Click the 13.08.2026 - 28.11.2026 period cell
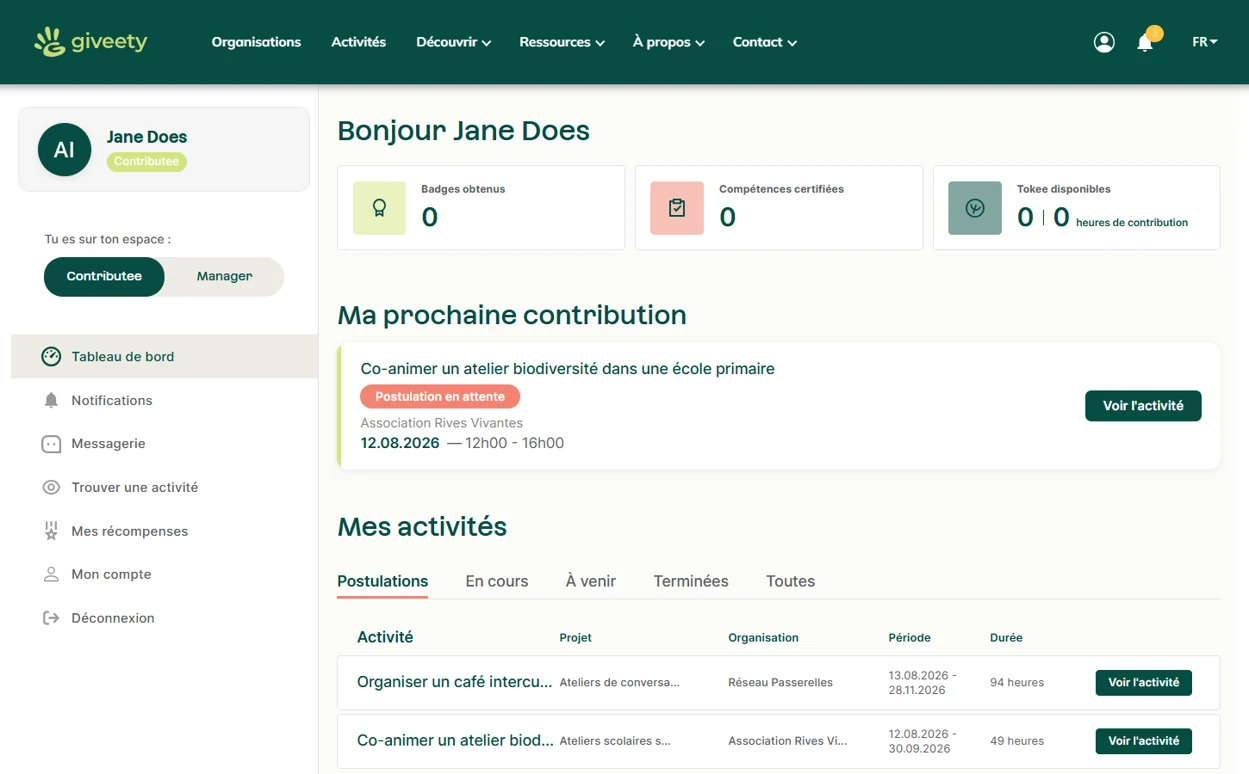Image resolution: width=1249 pixels, height=774 pixels. [x=923, y=683]
